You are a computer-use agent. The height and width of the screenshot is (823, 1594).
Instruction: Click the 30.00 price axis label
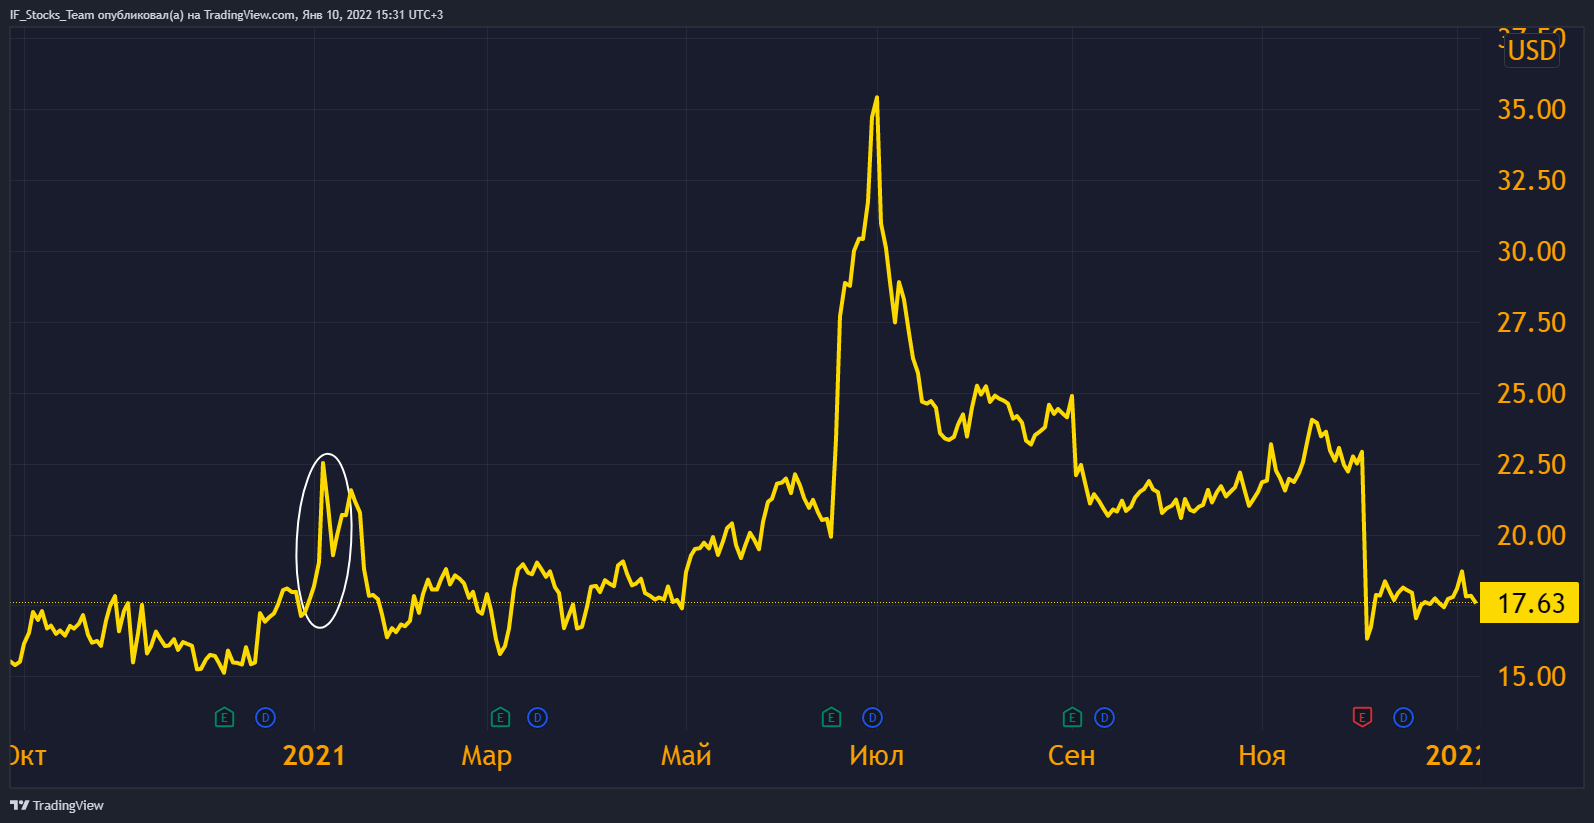point(1531,251)
